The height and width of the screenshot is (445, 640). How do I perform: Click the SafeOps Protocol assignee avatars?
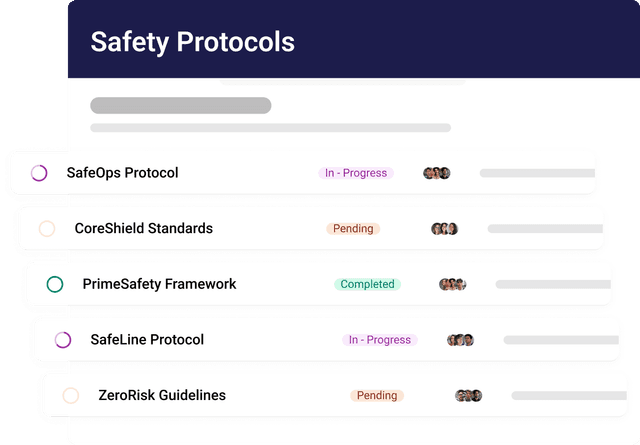click(x=437, y=173)
